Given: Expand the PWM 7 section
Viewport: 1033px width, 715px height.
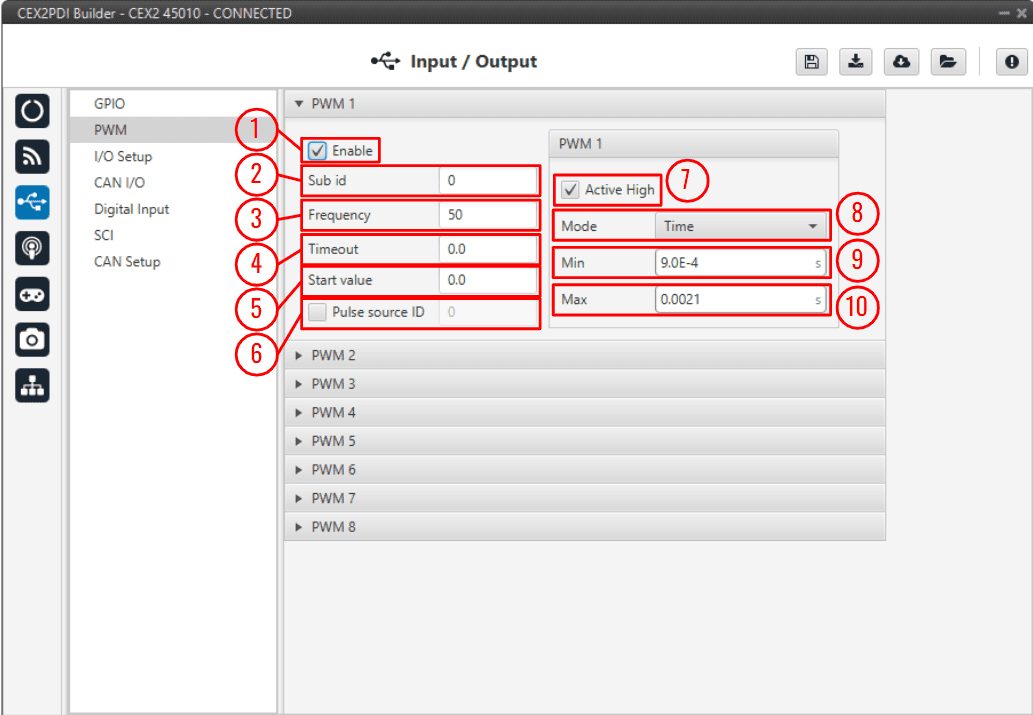Looking at the screenshot, I should pos(584,498).
